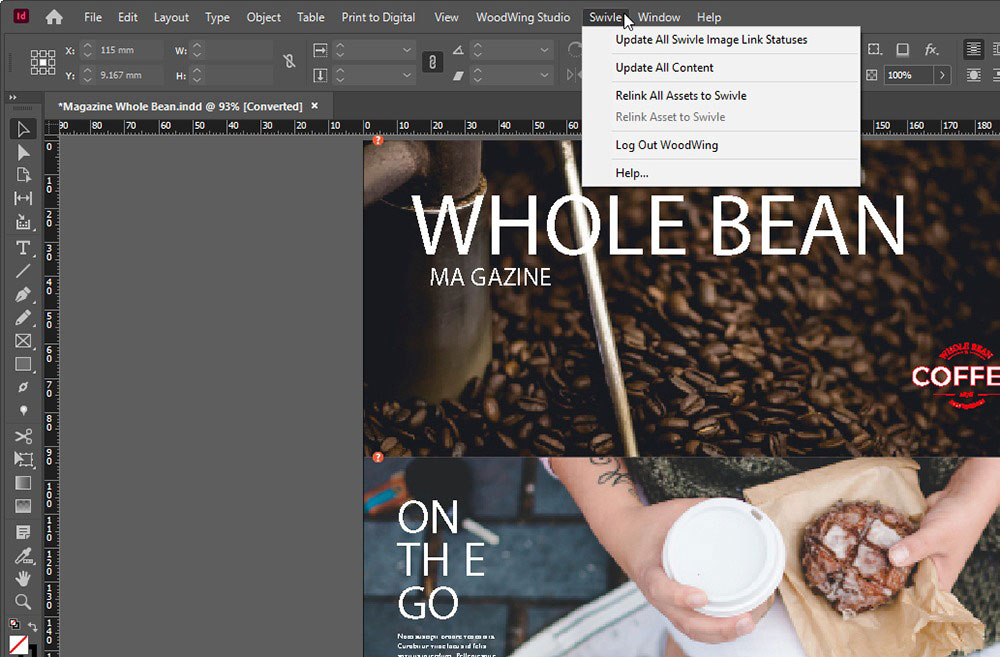Screen dimensions: 1000x657
Task: Select Log Out WoodWing
Action: pyautogui.click(x=666, y=145)
